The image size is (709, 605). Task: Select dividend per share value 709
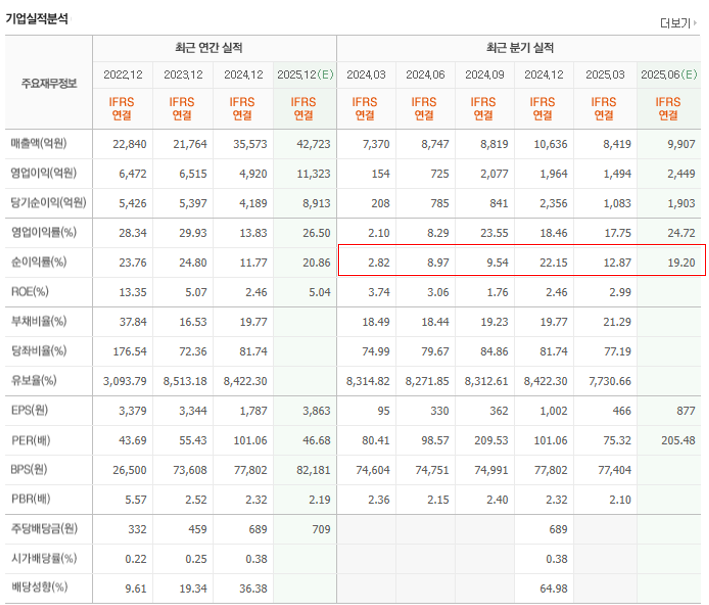point(321,529)
